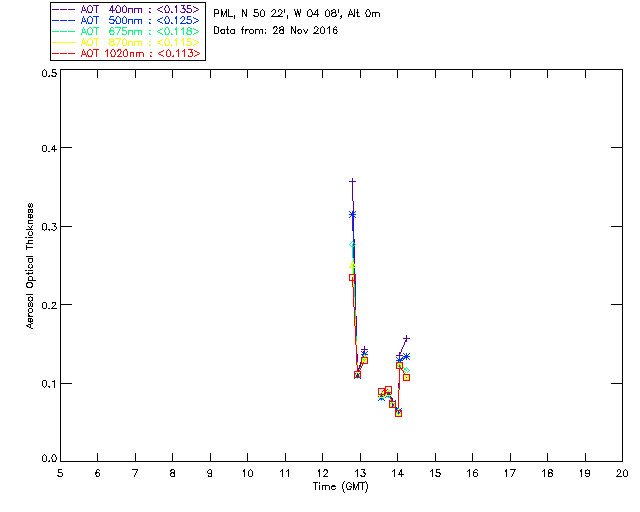Click the AOT 400nm legend entry

point(127,9)
